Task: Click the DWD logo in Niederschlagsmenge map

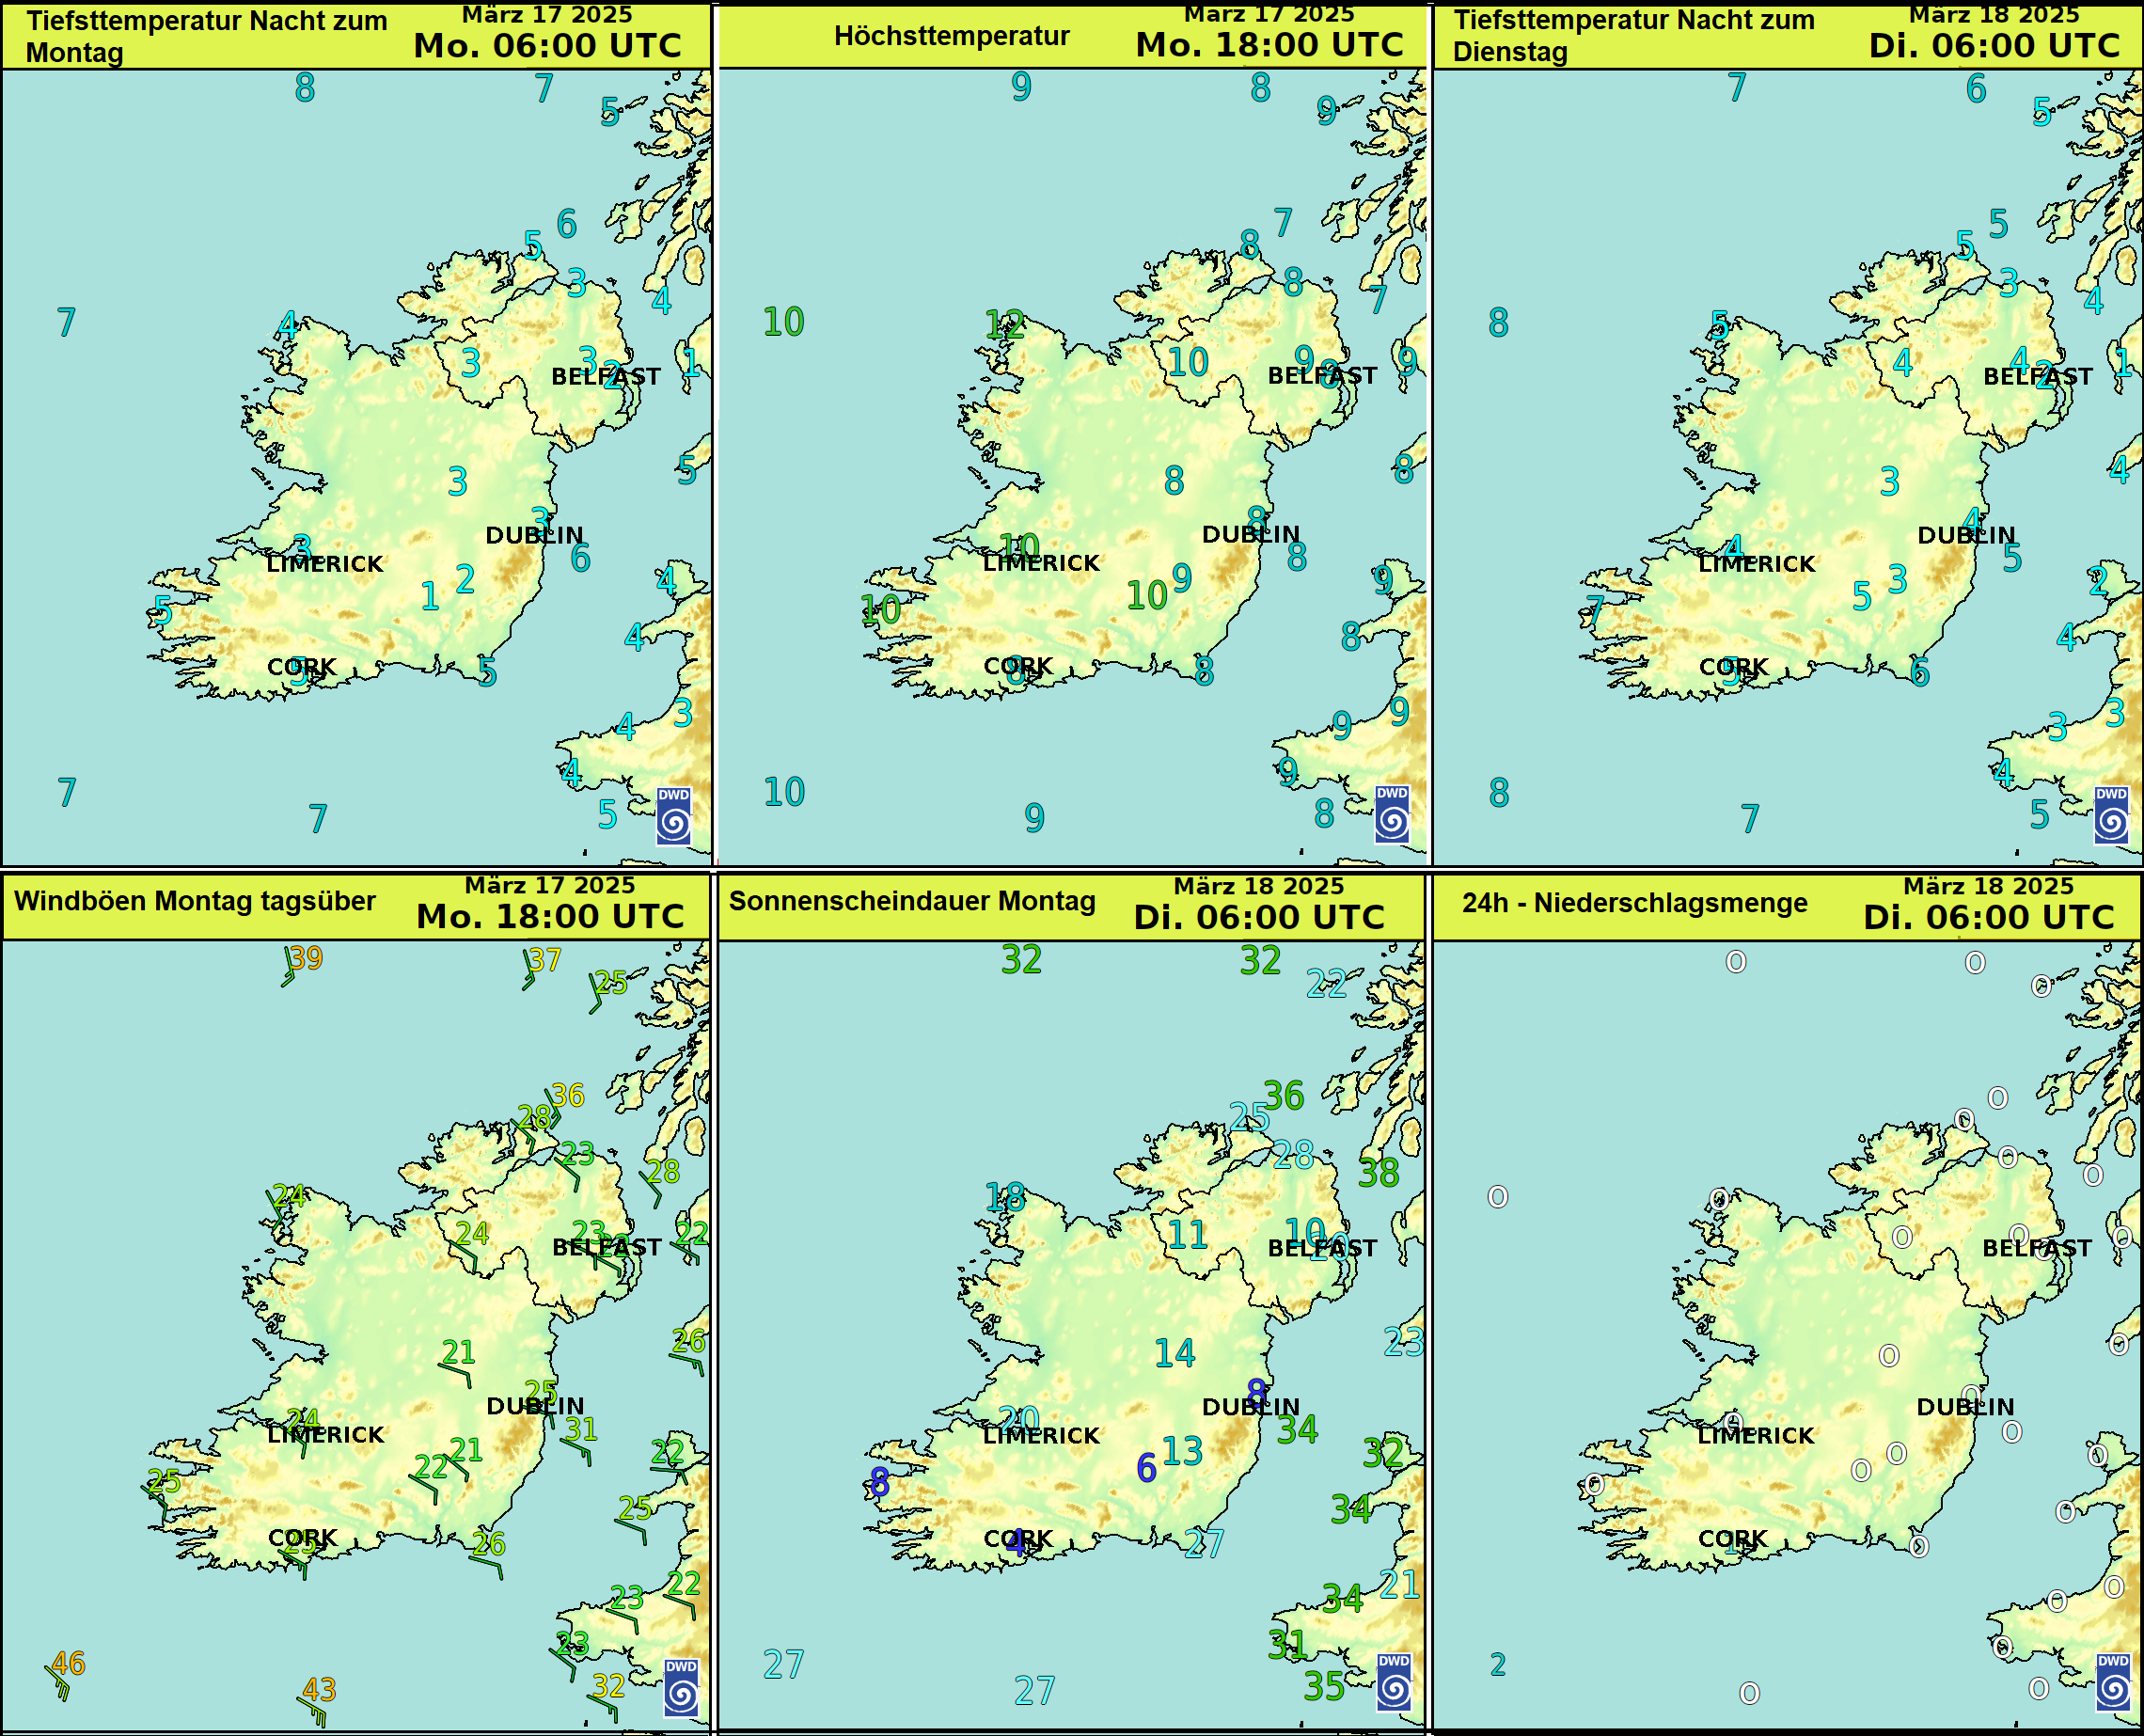Action: pos(2112,1682)
